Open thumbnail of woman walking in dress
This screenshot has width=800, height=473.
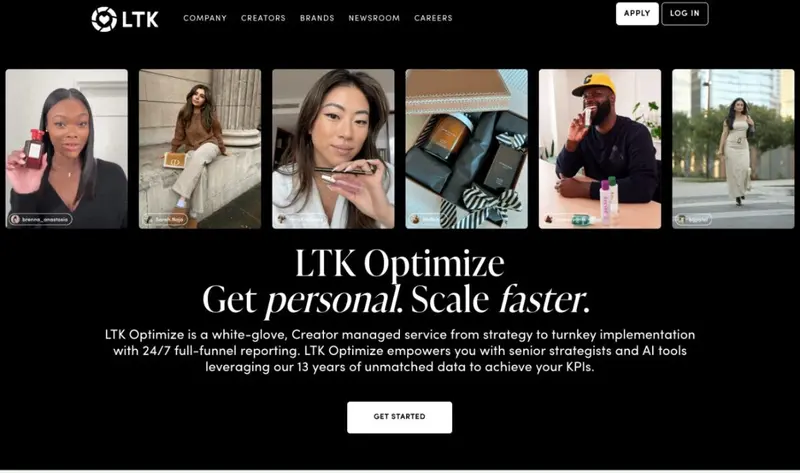pos(733,148)
